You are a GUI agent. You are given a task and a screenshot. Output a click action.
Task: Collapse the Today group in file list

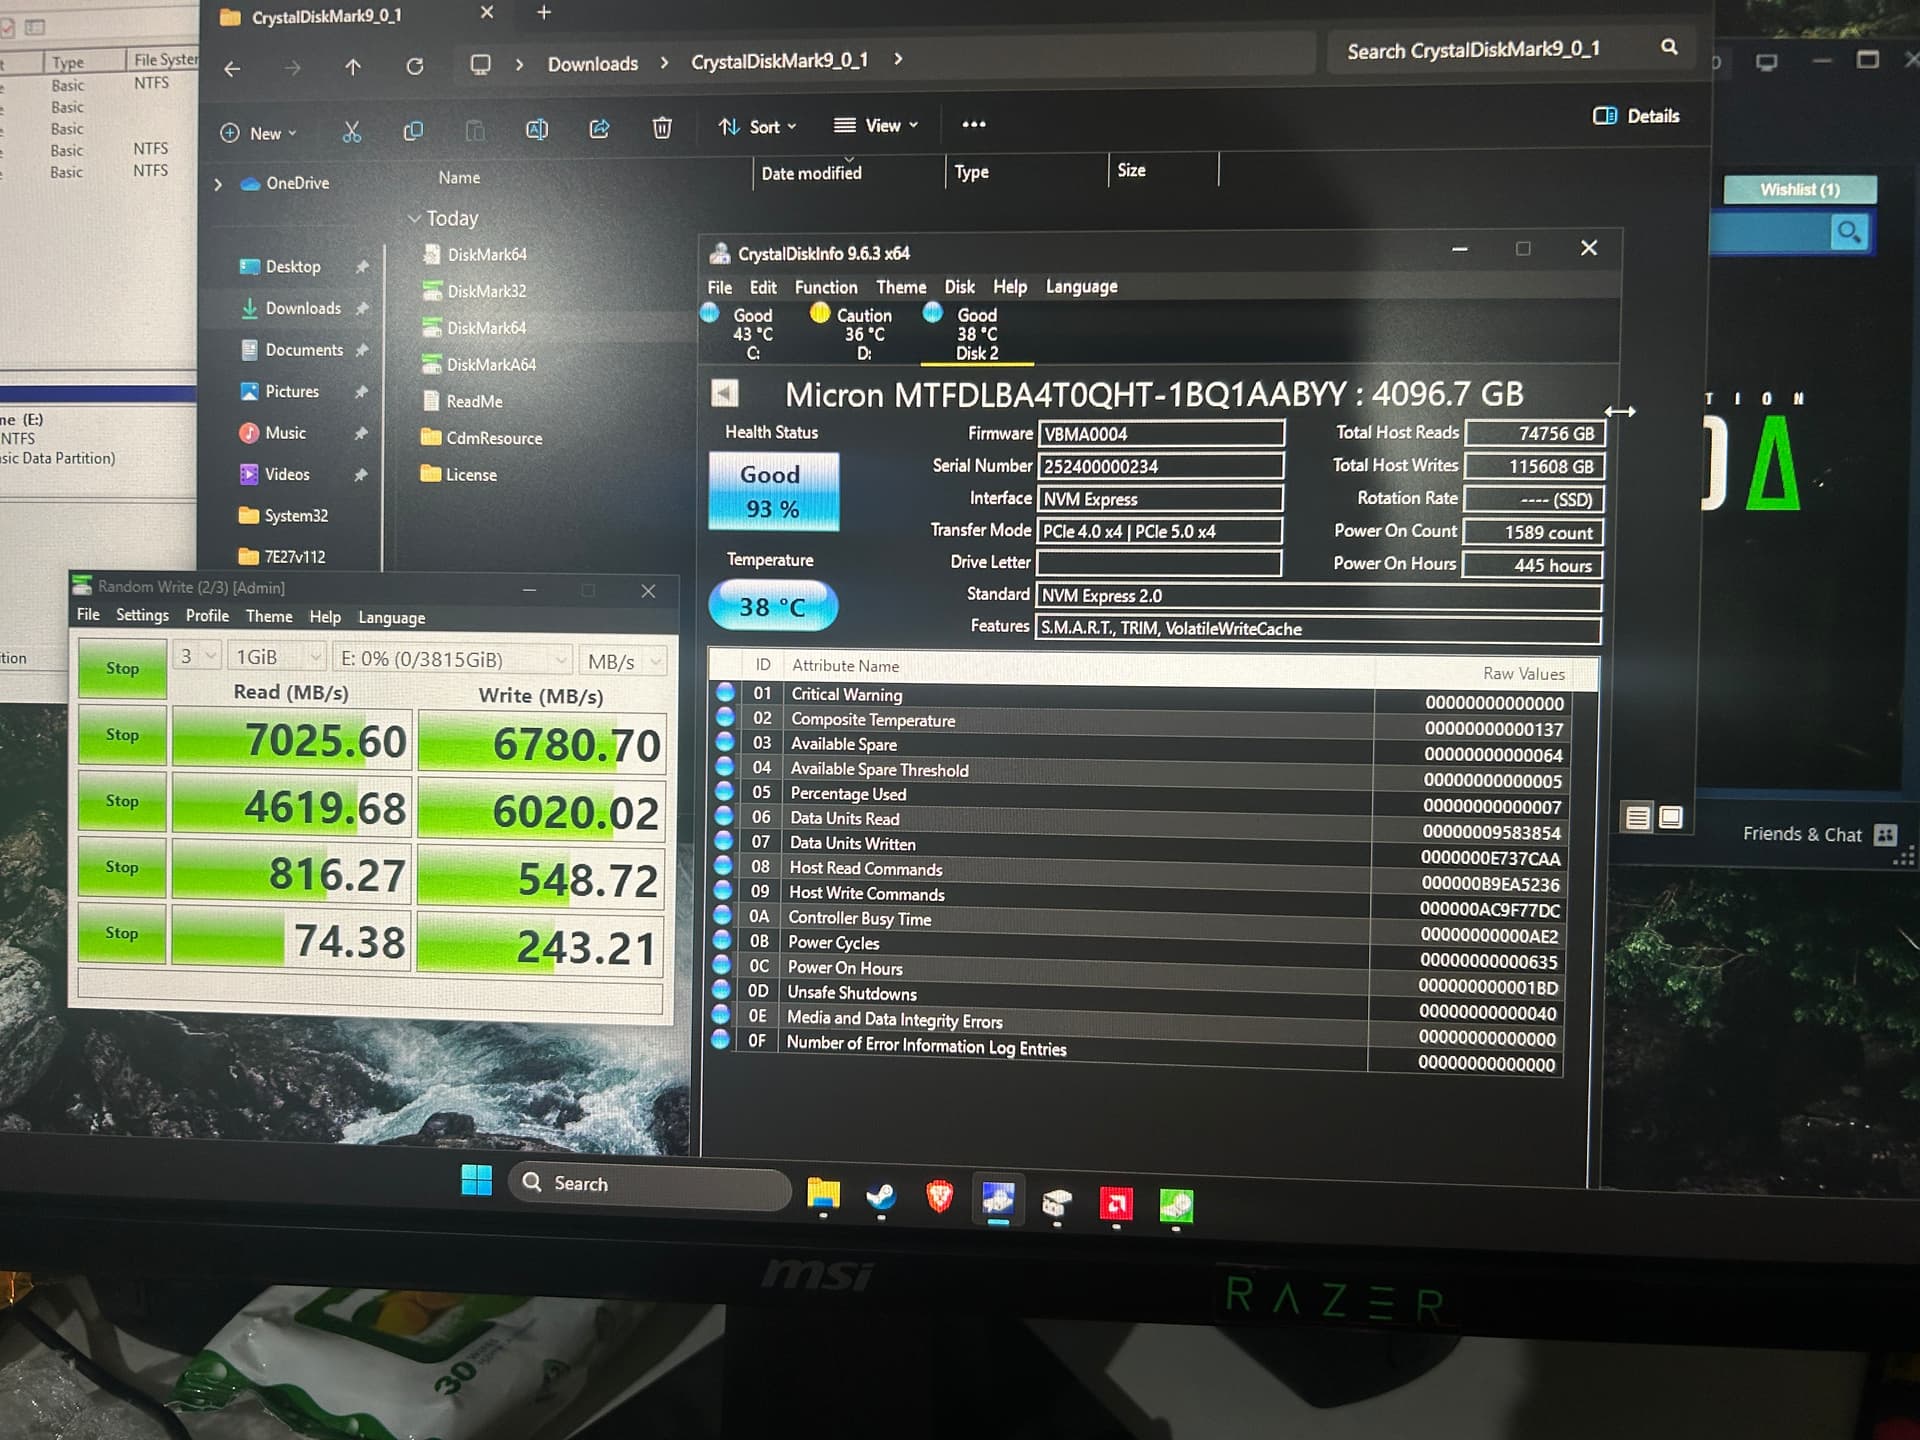414,218
